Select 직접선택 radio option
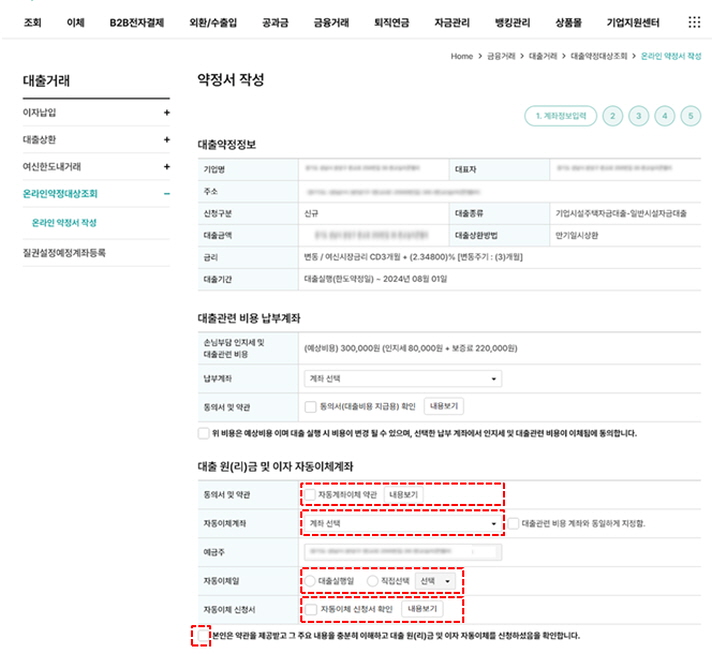This screenshot has height=654, width=712. tap(373, 580)
